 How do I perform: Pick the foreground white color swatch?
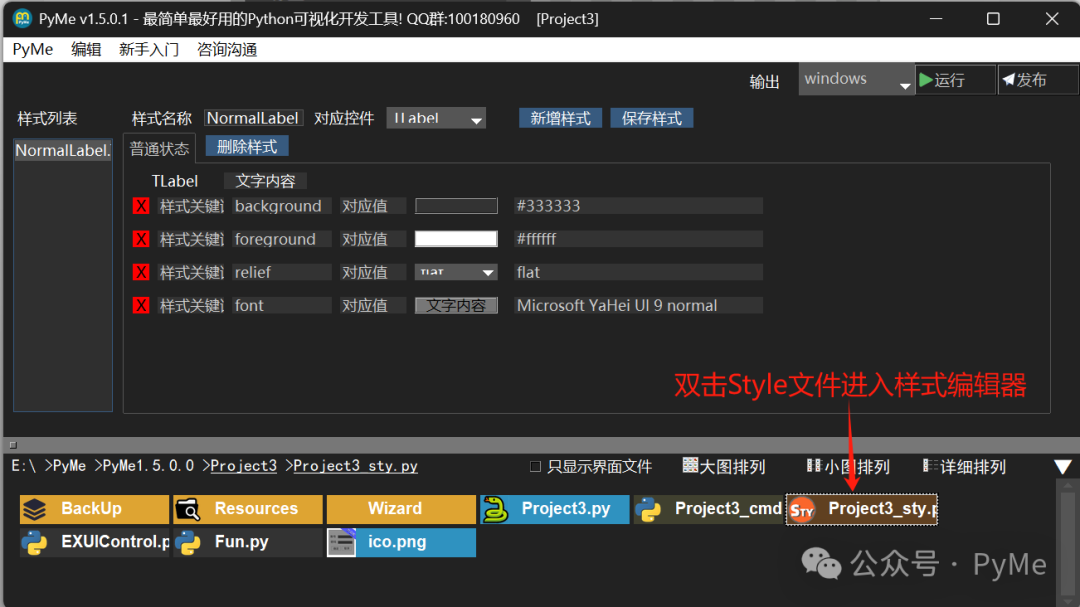(x=456, y=239)
